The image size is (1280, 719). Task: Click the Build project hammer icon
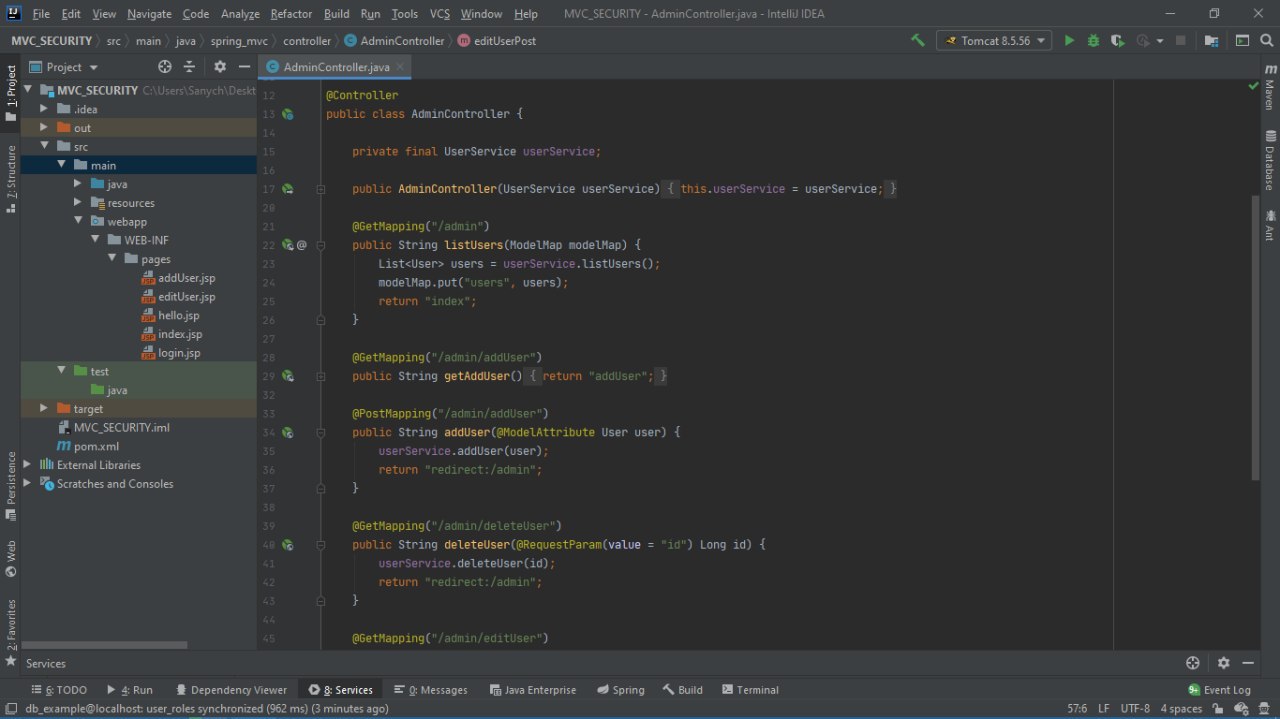coord(918,41)
